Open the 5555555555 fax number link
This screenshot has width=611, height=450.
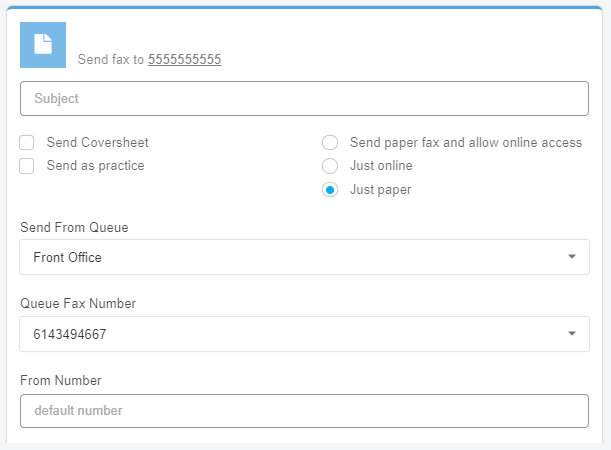(184, 60)
